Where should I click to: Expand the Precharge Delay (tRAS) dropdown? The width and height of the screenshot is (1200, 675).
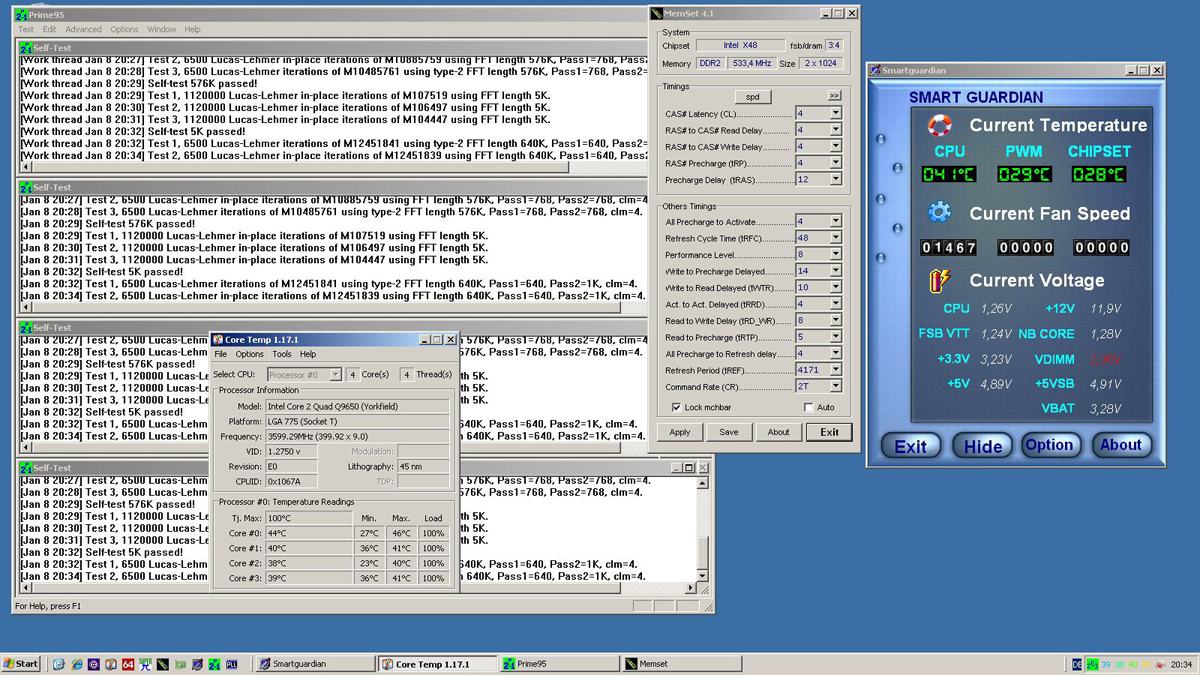pos(835,180)
